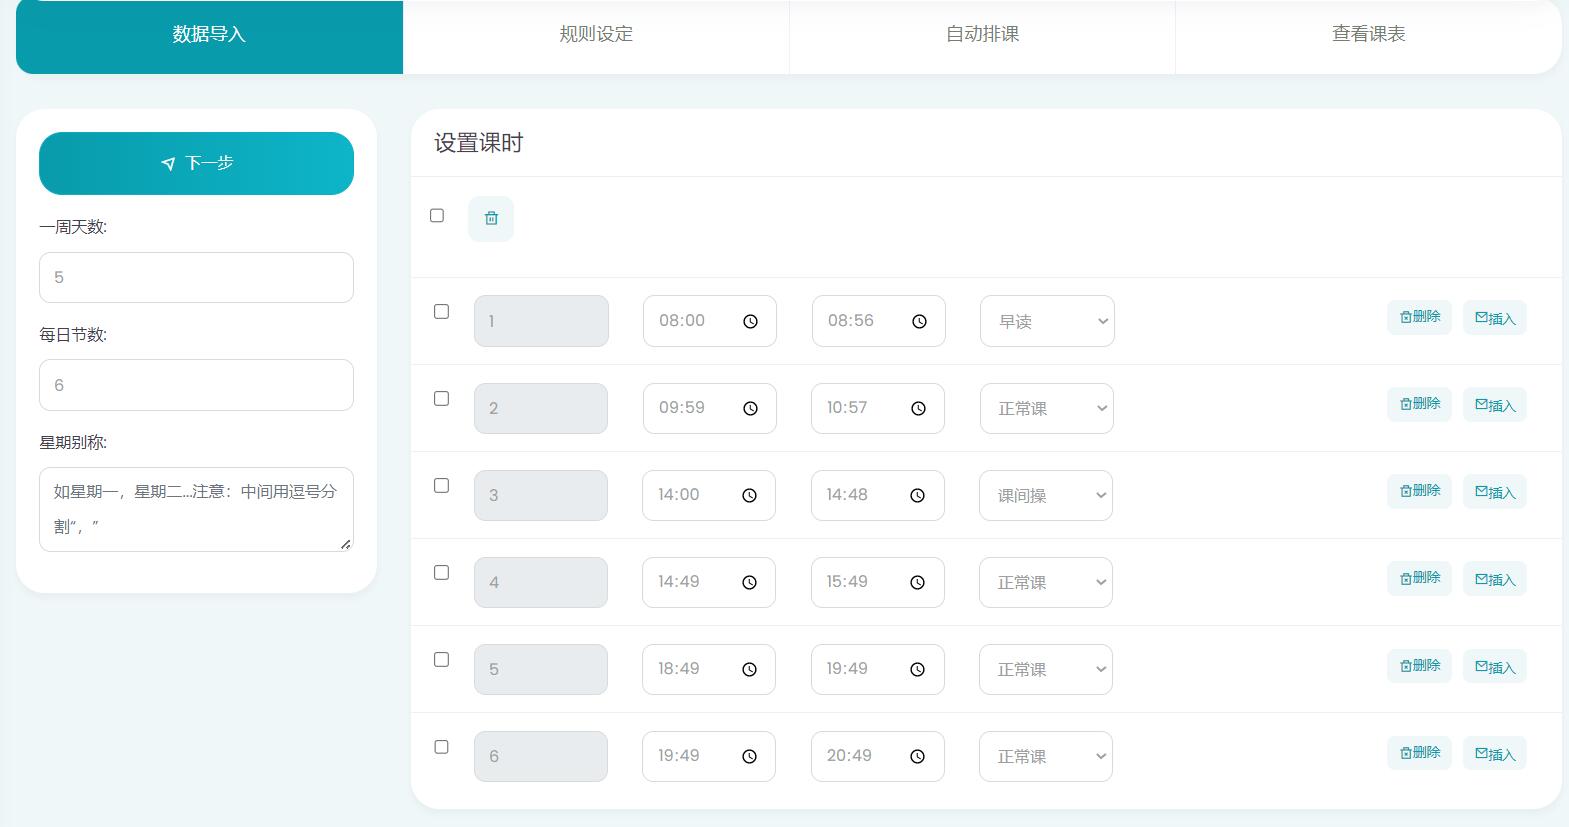Click the 星期别称 text area

tap(196, 509)
